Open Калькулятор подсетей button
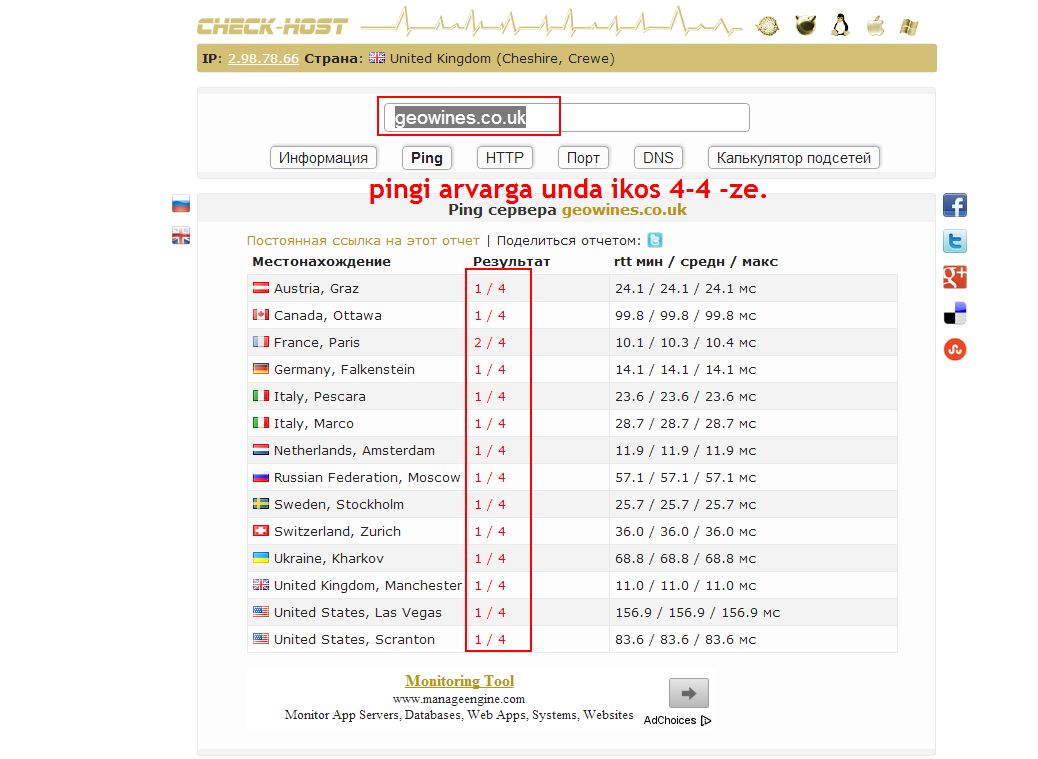1038x759 pixels. click(794, 157)
